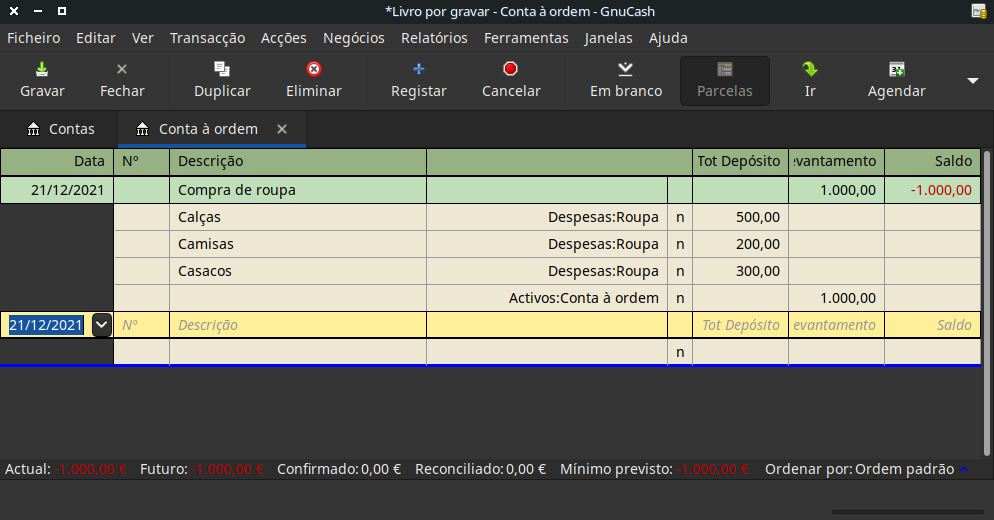Expand the toolbar overflow arrow
Screen dimensions: 994x520
(x=972, y=81)
